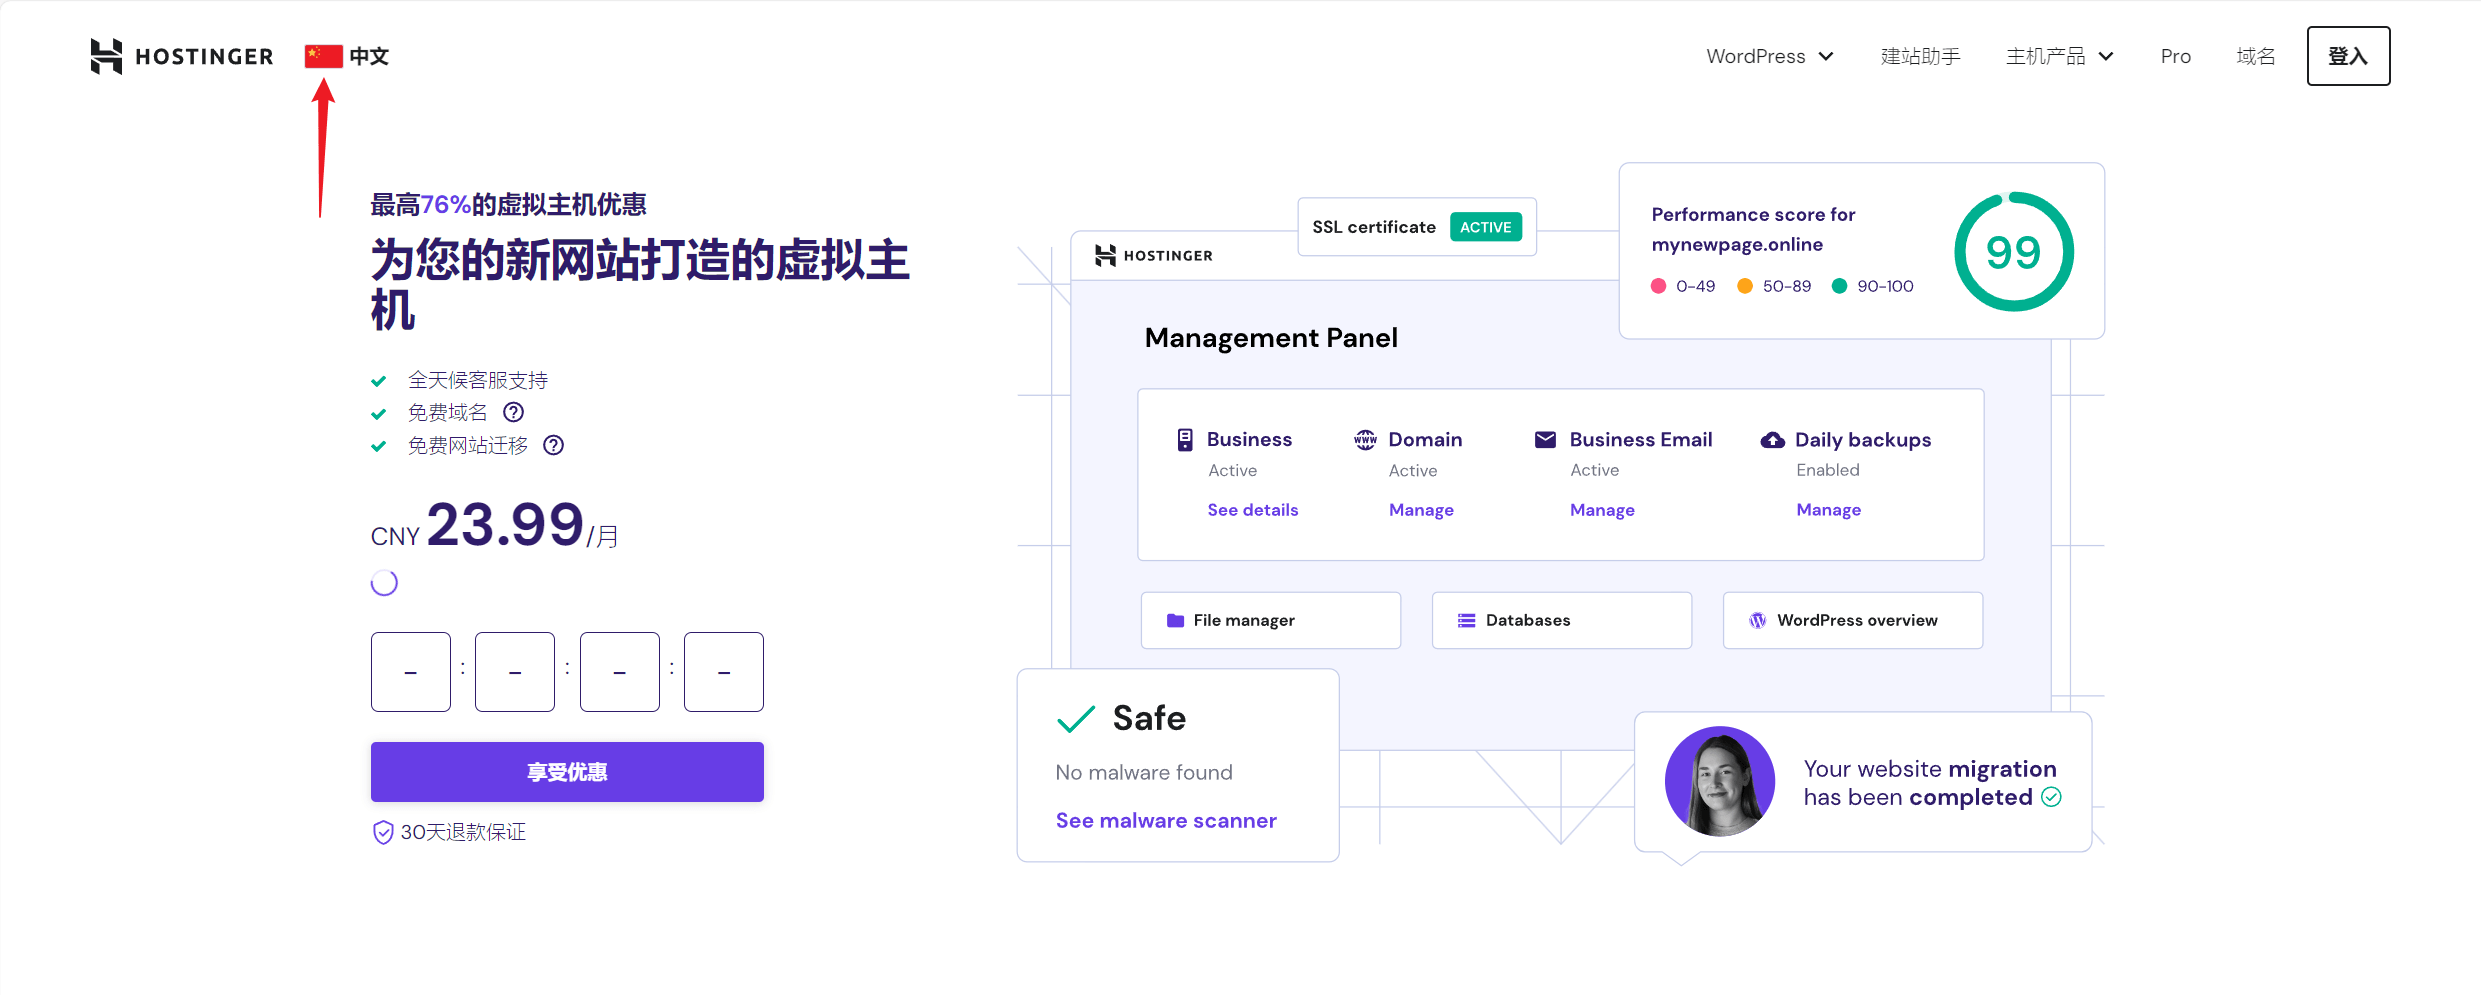Viewport: 2481px width, 995px height.
Task: Open the File manager button
Action: click(x=1270, y=620)
